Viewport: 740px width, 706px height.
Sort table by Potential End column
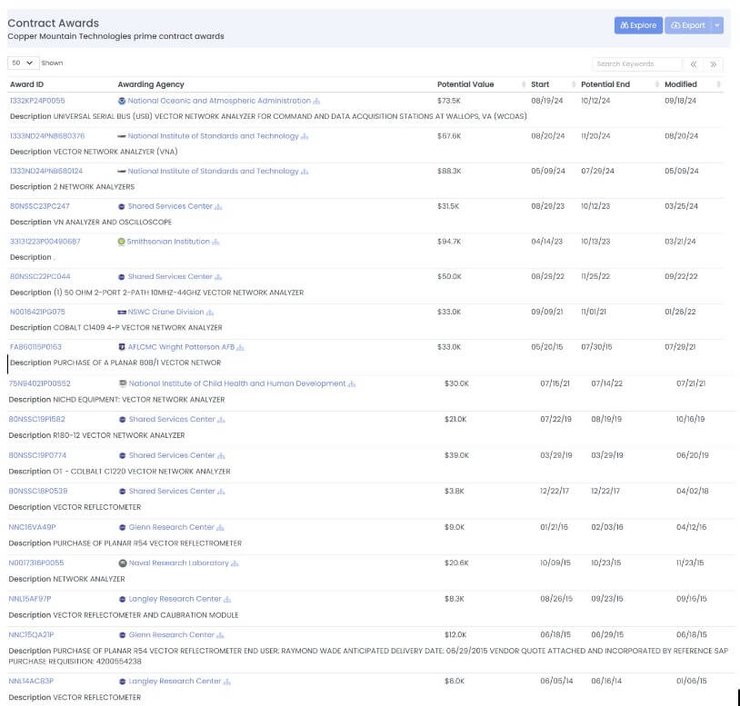click(x=605, y=84)
